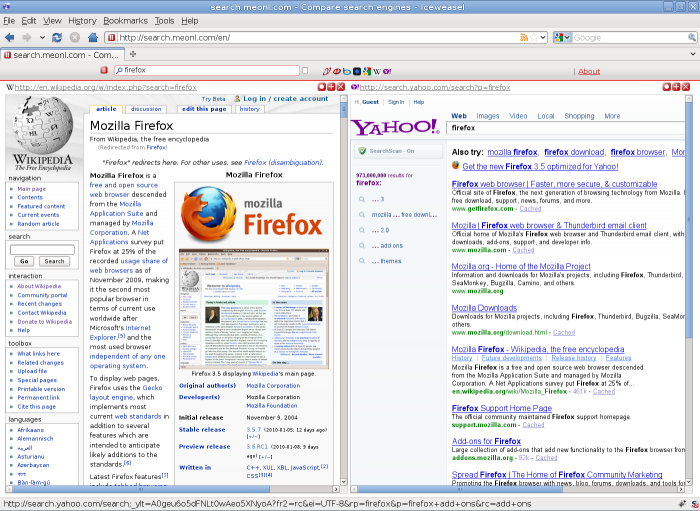This screenshot has height=511, width=700.
Task: Open Wikipedia history tab
Action: [x=249, y=109]
